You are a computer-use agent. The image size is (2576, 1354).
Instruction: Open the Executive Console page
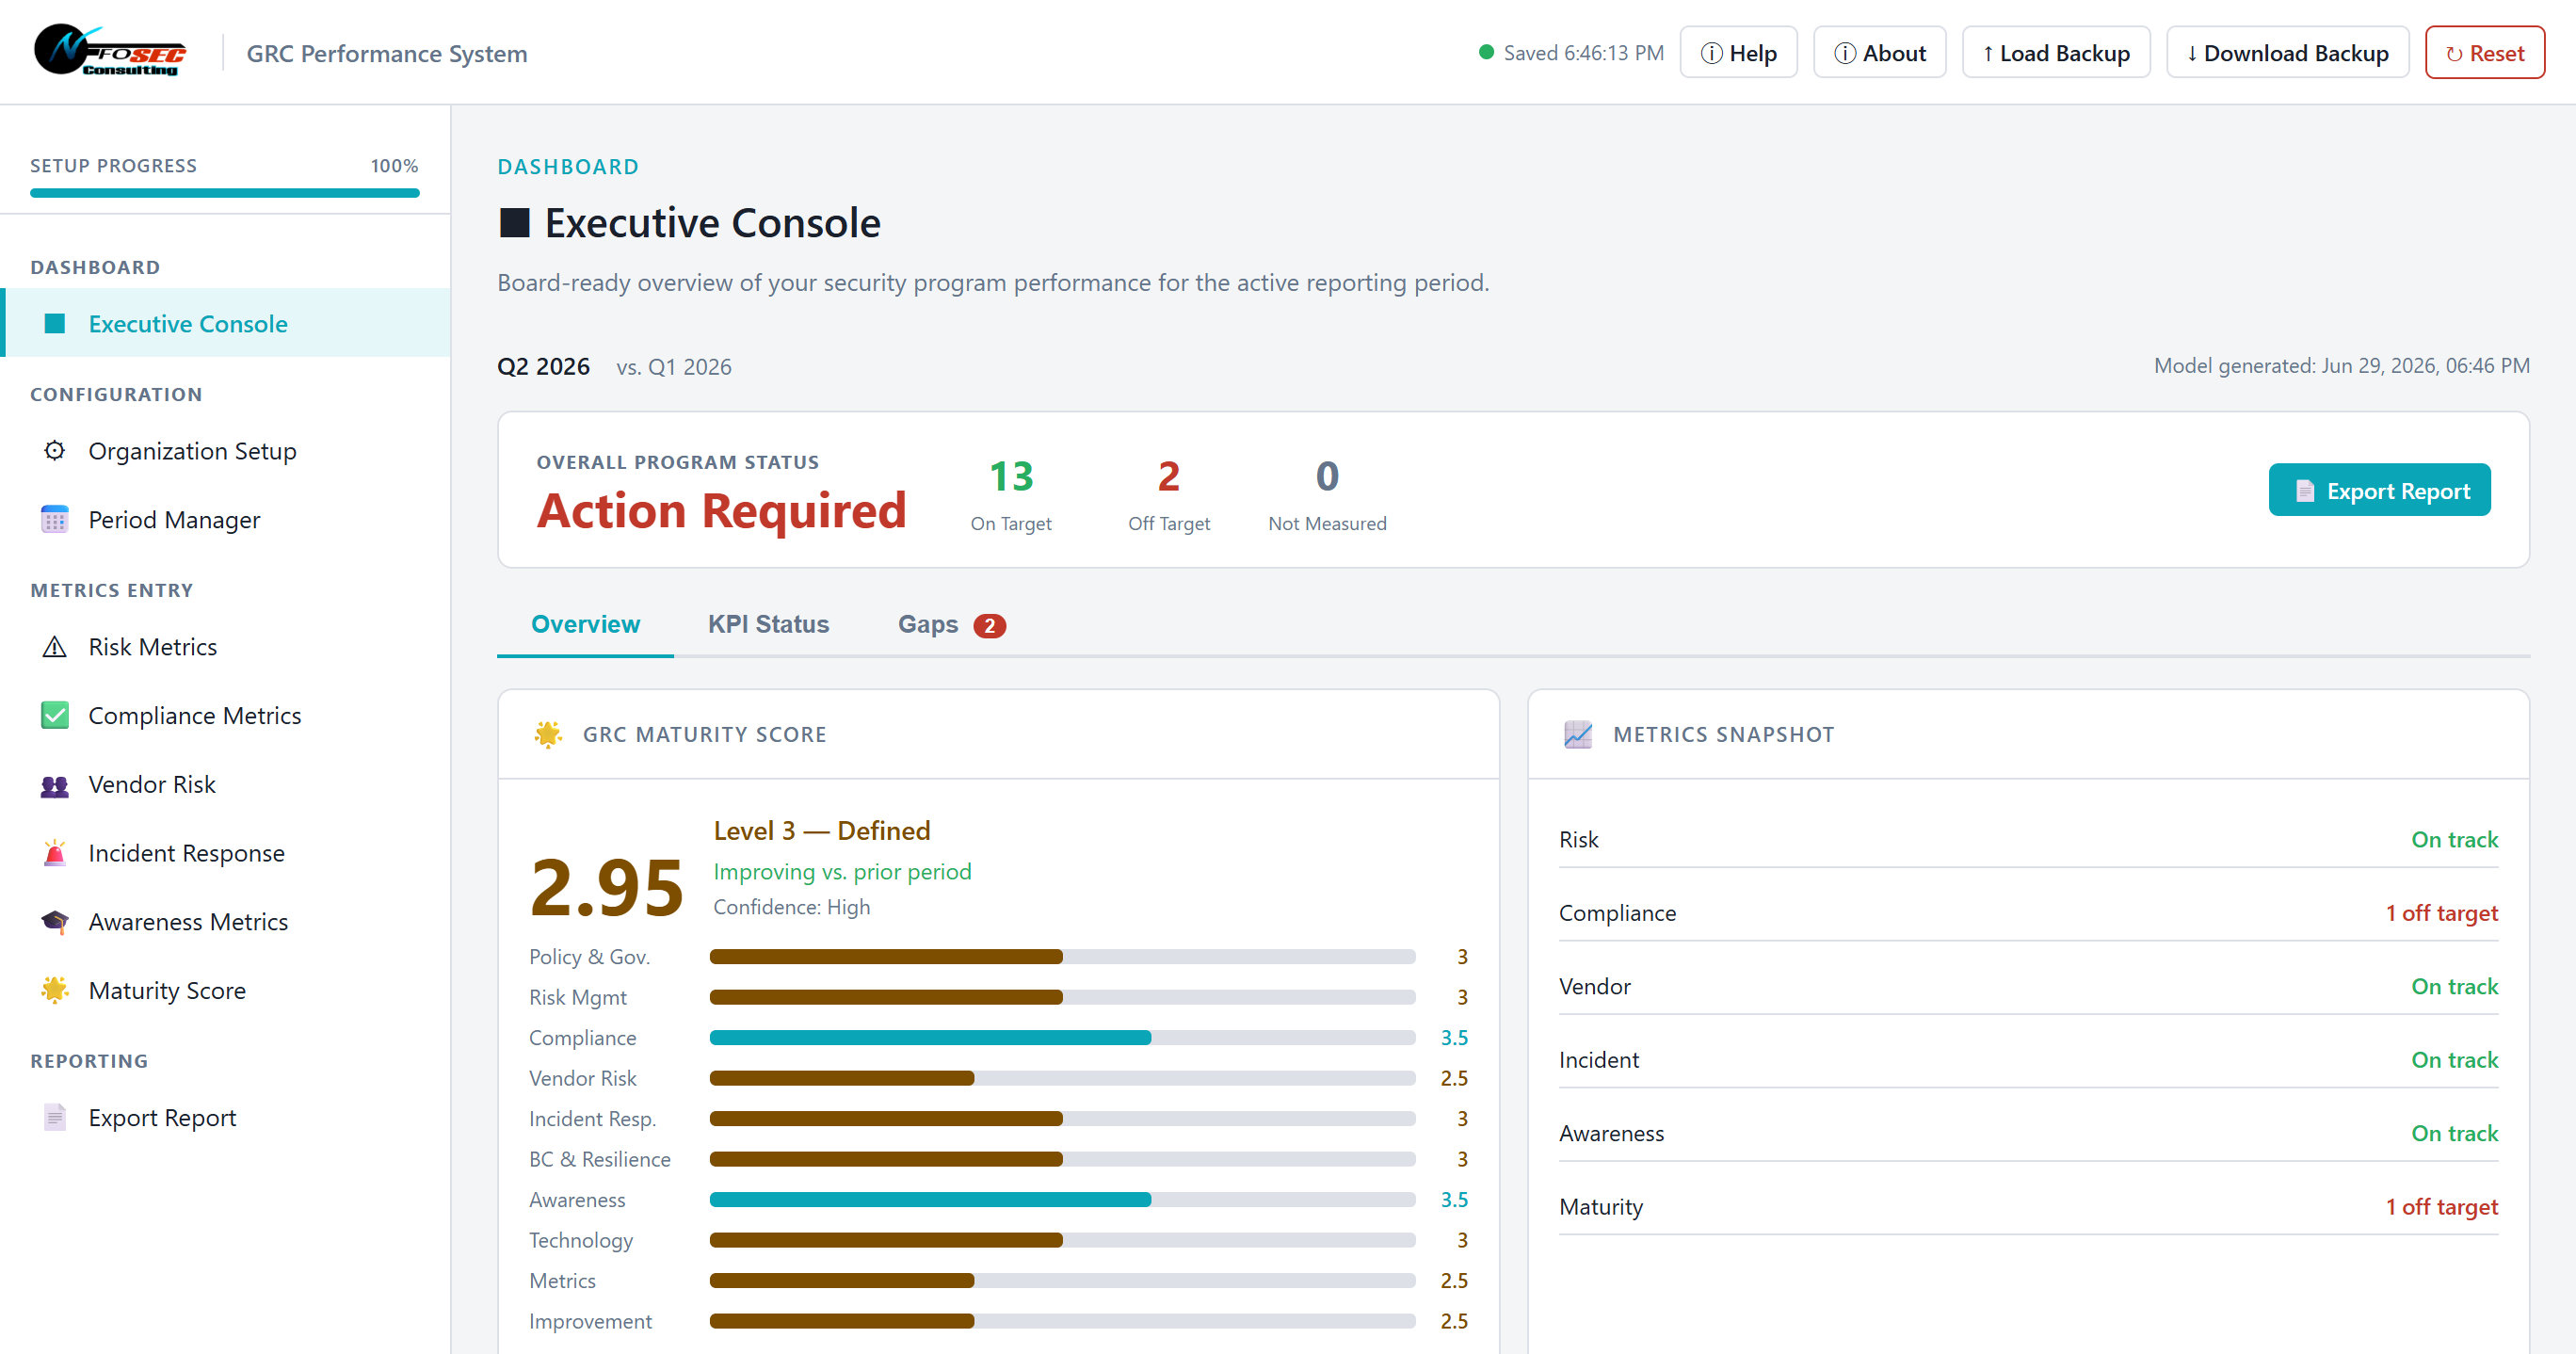(x=226, y=323)
